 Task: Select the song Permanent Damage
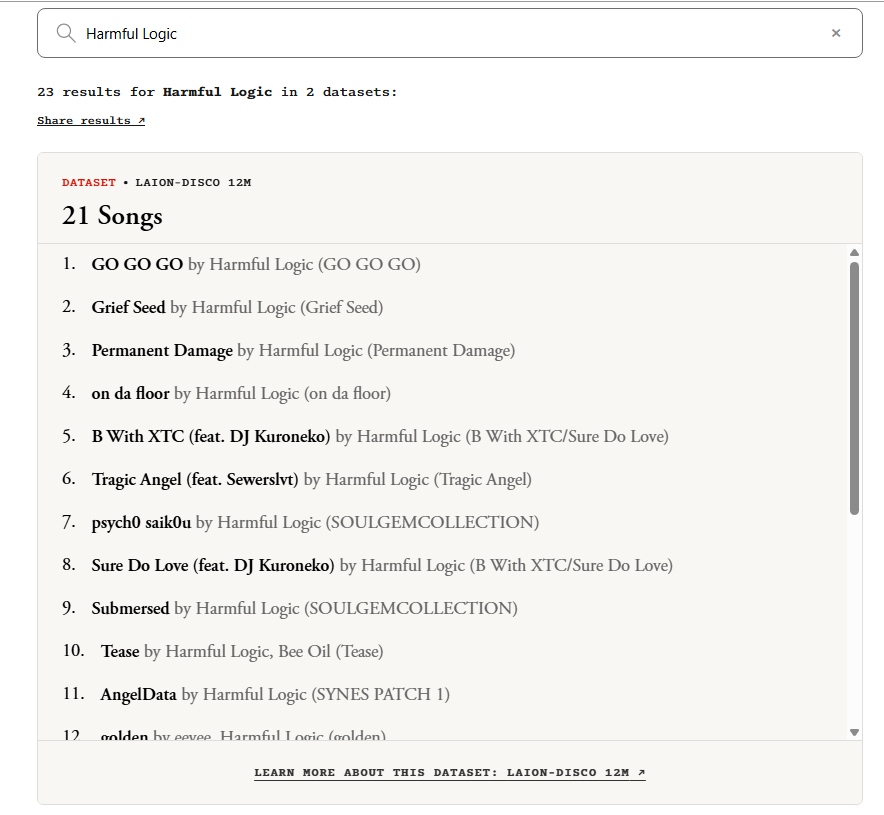[x=162, y=350]
